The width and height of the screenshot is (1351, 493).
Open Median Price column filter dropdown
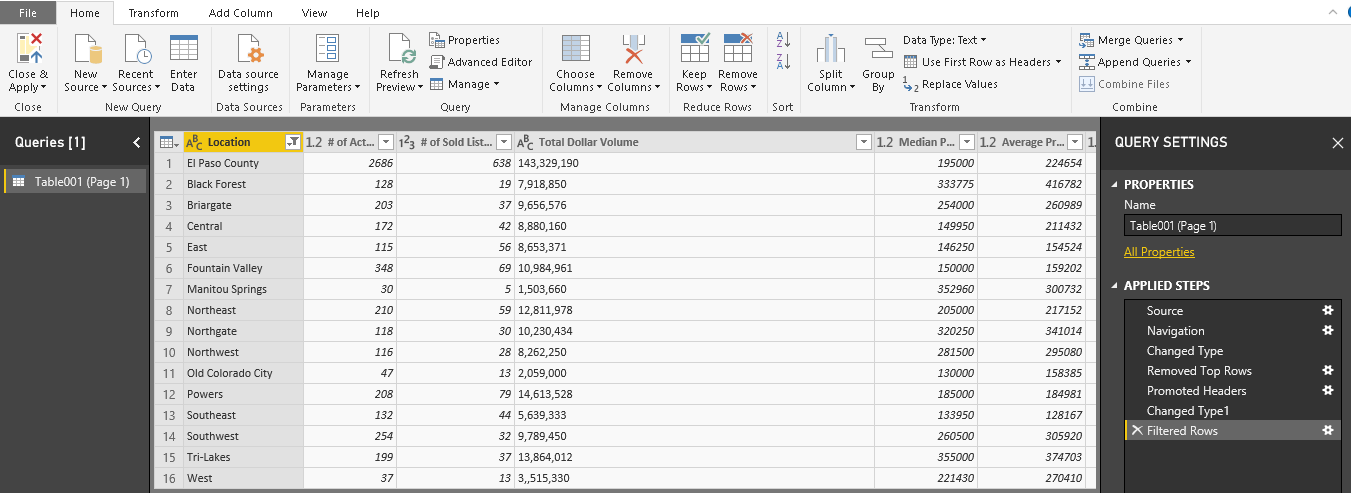tap(967, 143)
